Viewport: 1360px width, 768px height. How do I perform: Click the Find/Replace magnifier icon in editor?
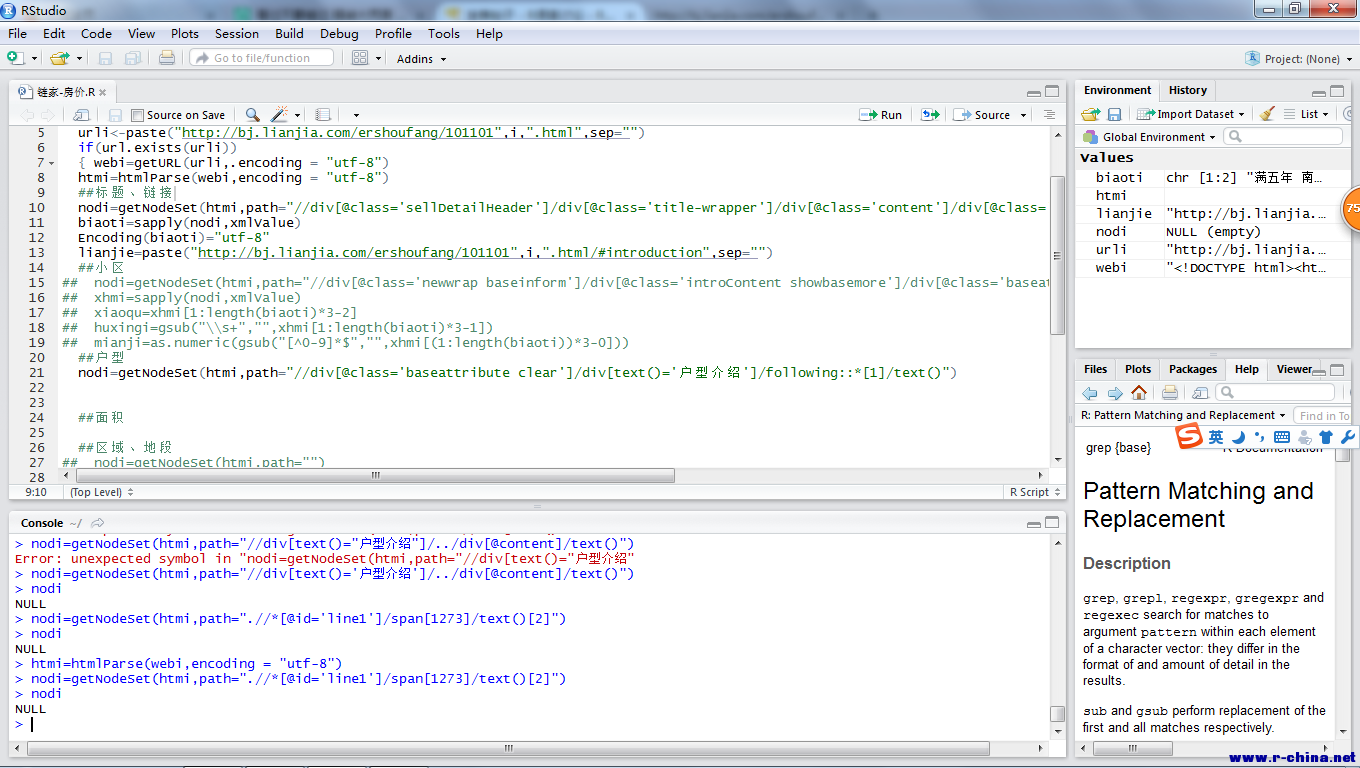[252, 115]
